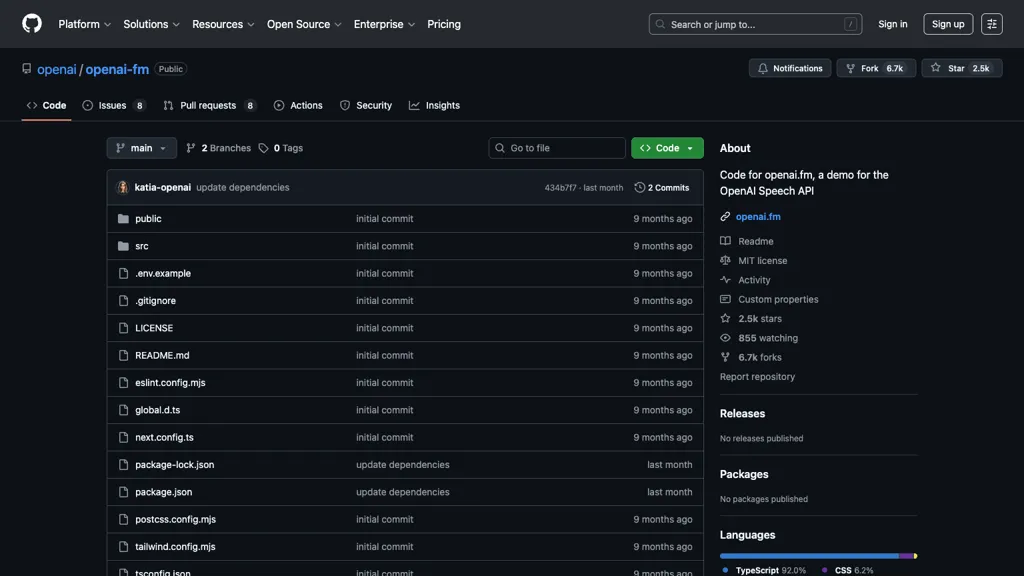Click the bell icon in Notifications button
Image resolution: width=1024 pixels, height=576 pixels.
click(763, 69)
